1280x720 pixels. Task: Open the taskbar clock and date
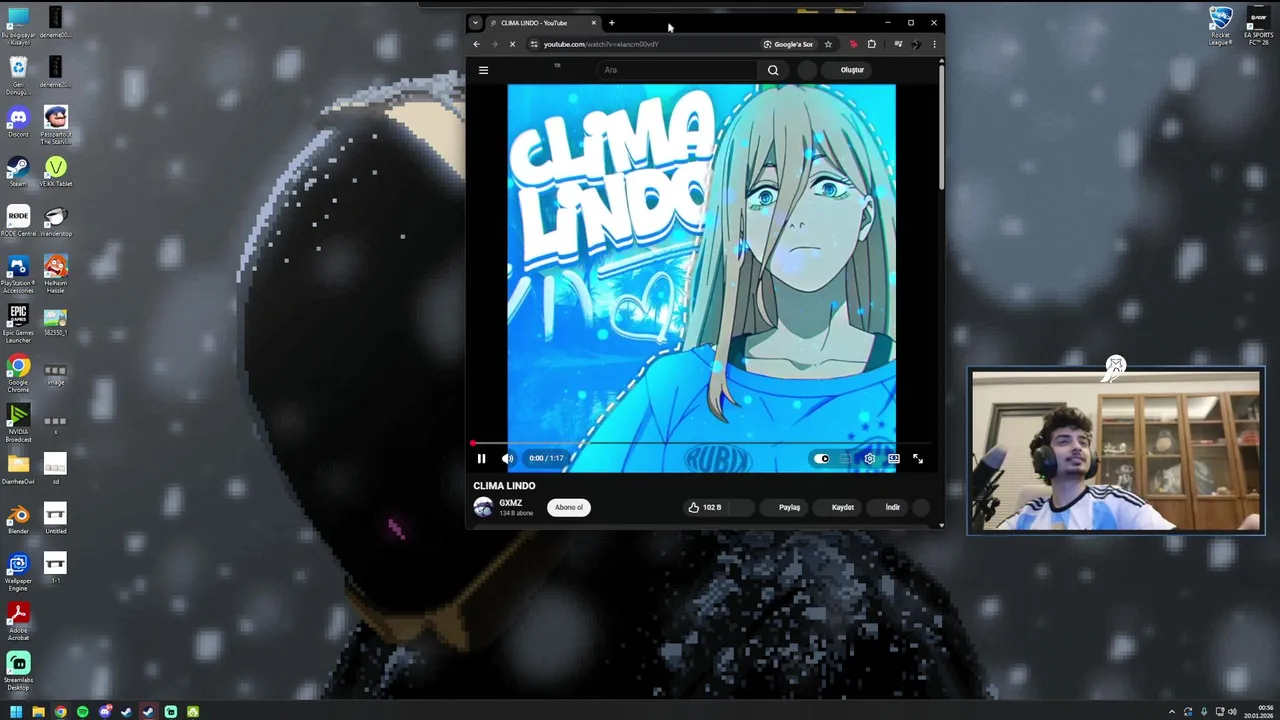click(x=1259, y=712)
